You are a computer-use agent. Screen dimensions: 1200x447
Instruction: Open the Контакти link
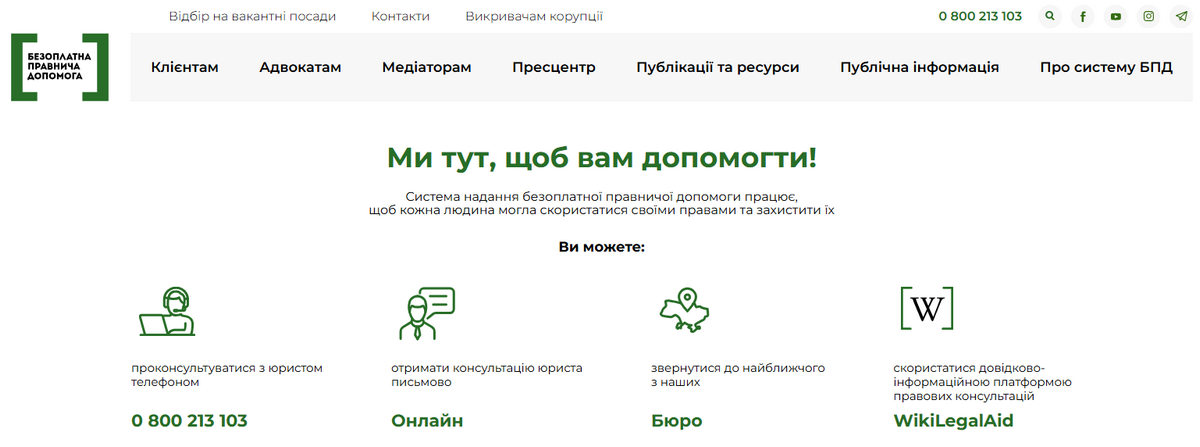400,16
